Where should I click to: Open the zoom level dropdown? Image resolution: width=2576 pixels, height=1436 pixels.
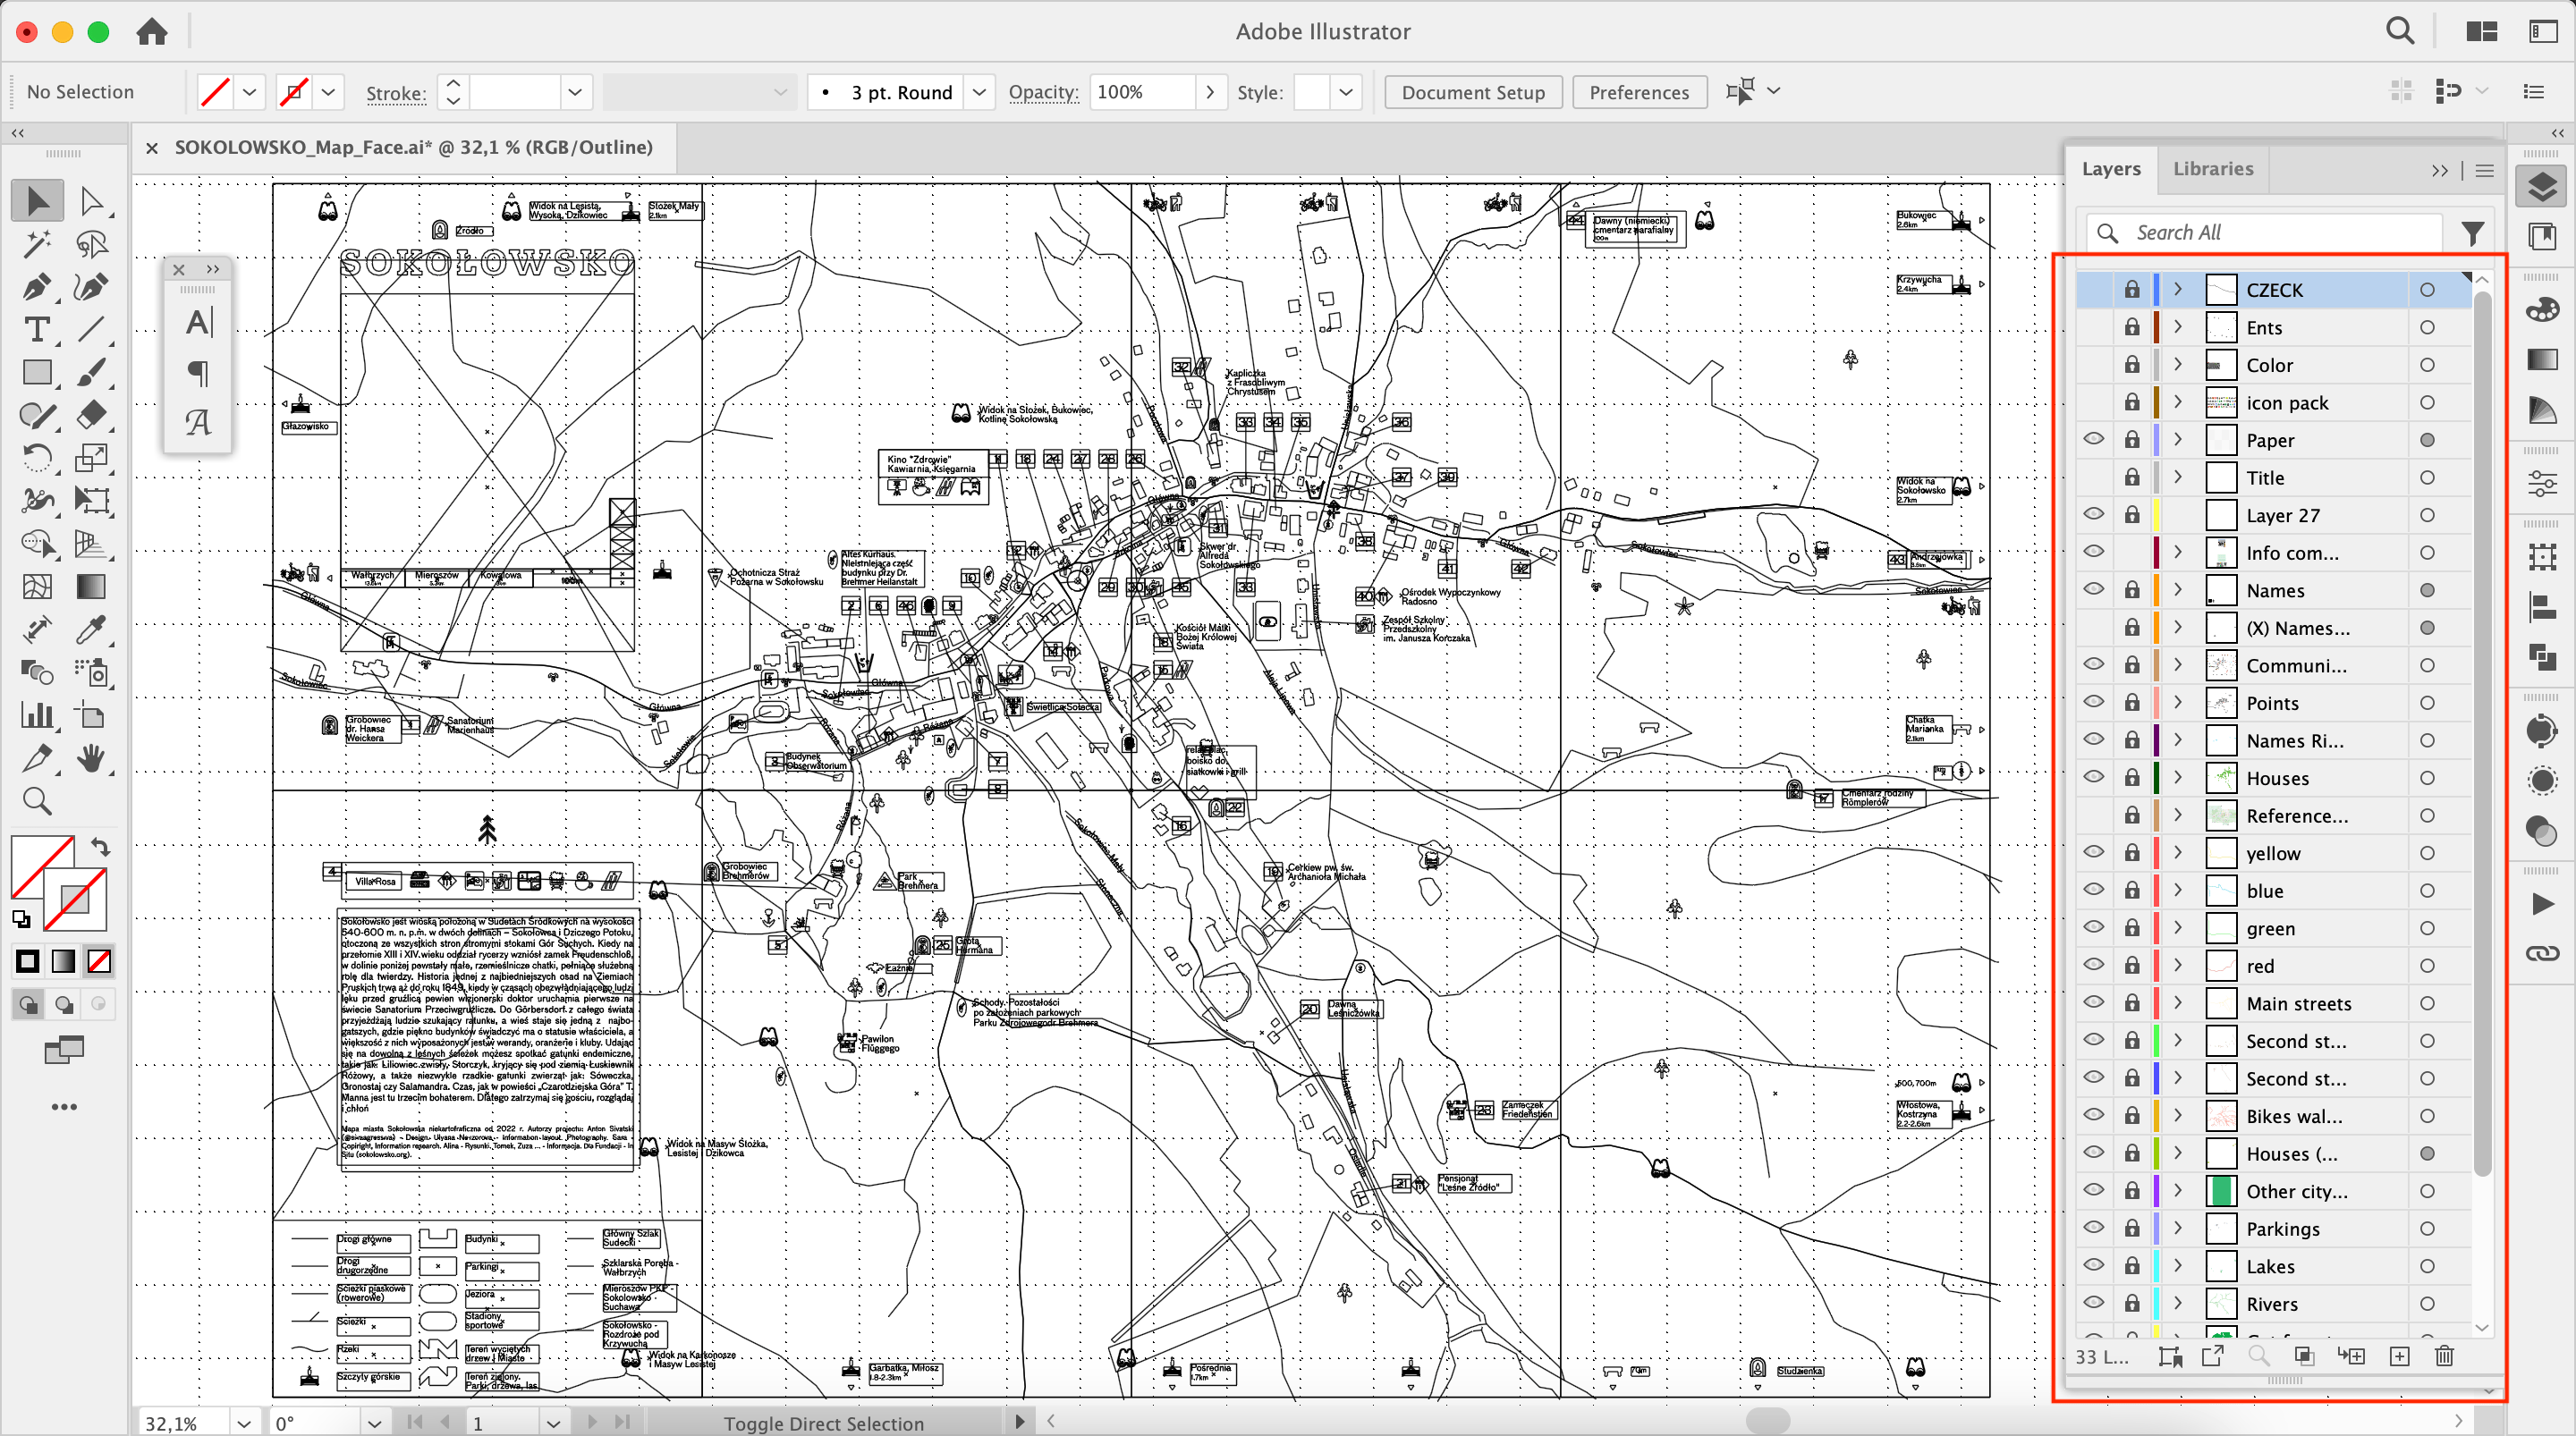[243, 1422]
